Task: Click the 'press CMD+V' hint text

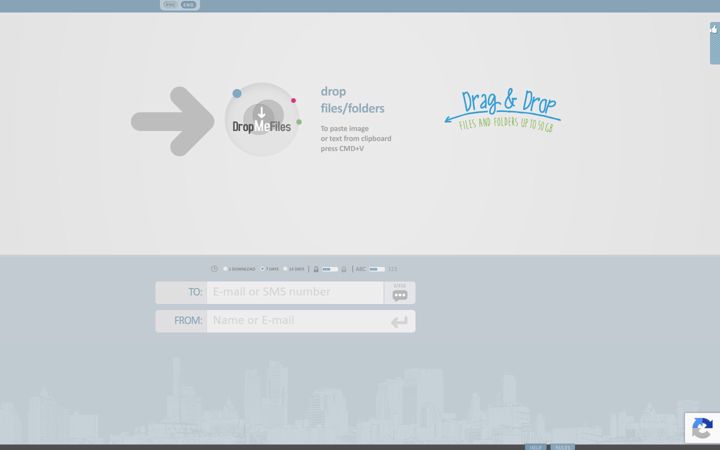Action: (x=342, y=148)
